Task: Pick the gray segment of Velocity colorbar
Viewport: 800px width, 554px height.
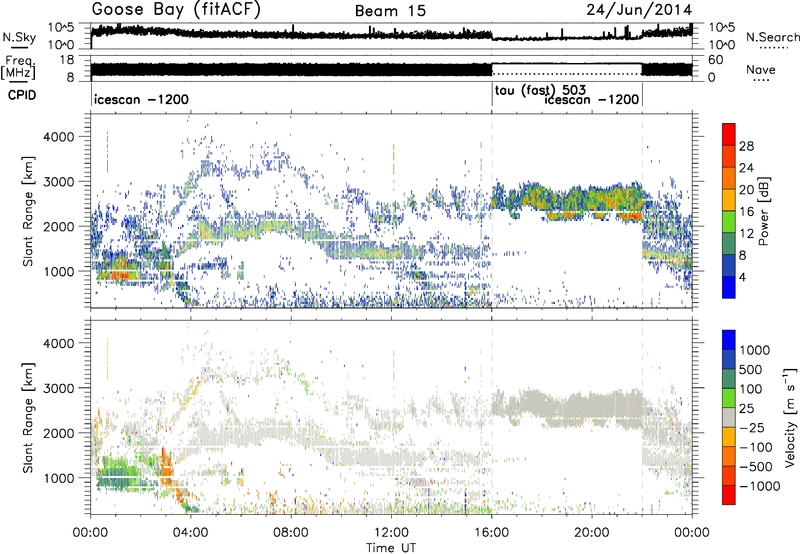Action: click(729, 418)
